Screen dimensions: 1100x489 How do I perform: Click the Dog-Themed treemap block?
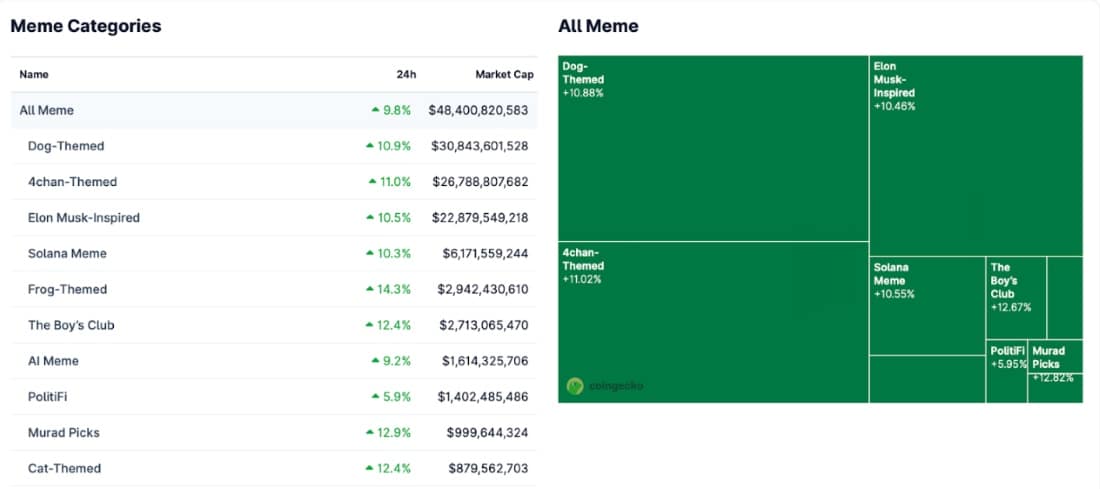tap(713, 150)
